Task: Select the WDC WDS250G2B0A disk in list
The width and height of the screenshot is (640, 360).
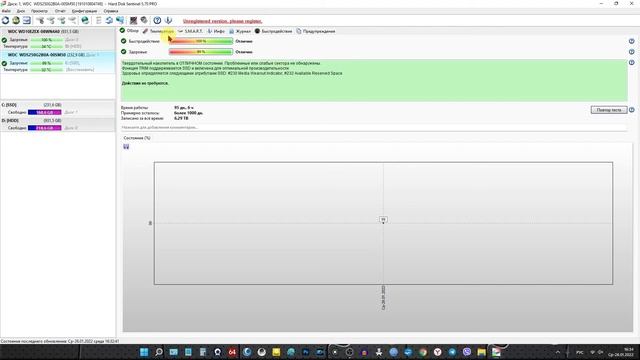Action: [x=58, y=62]
